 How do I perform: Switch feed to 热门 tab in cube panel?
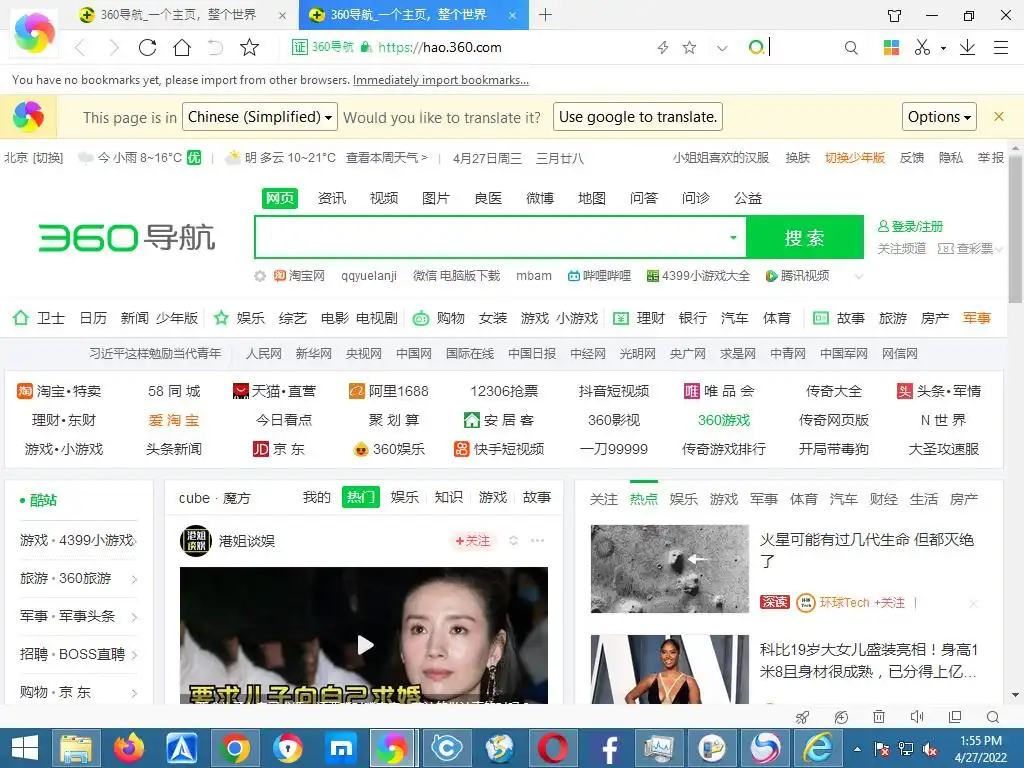click(x=360, y=498)
